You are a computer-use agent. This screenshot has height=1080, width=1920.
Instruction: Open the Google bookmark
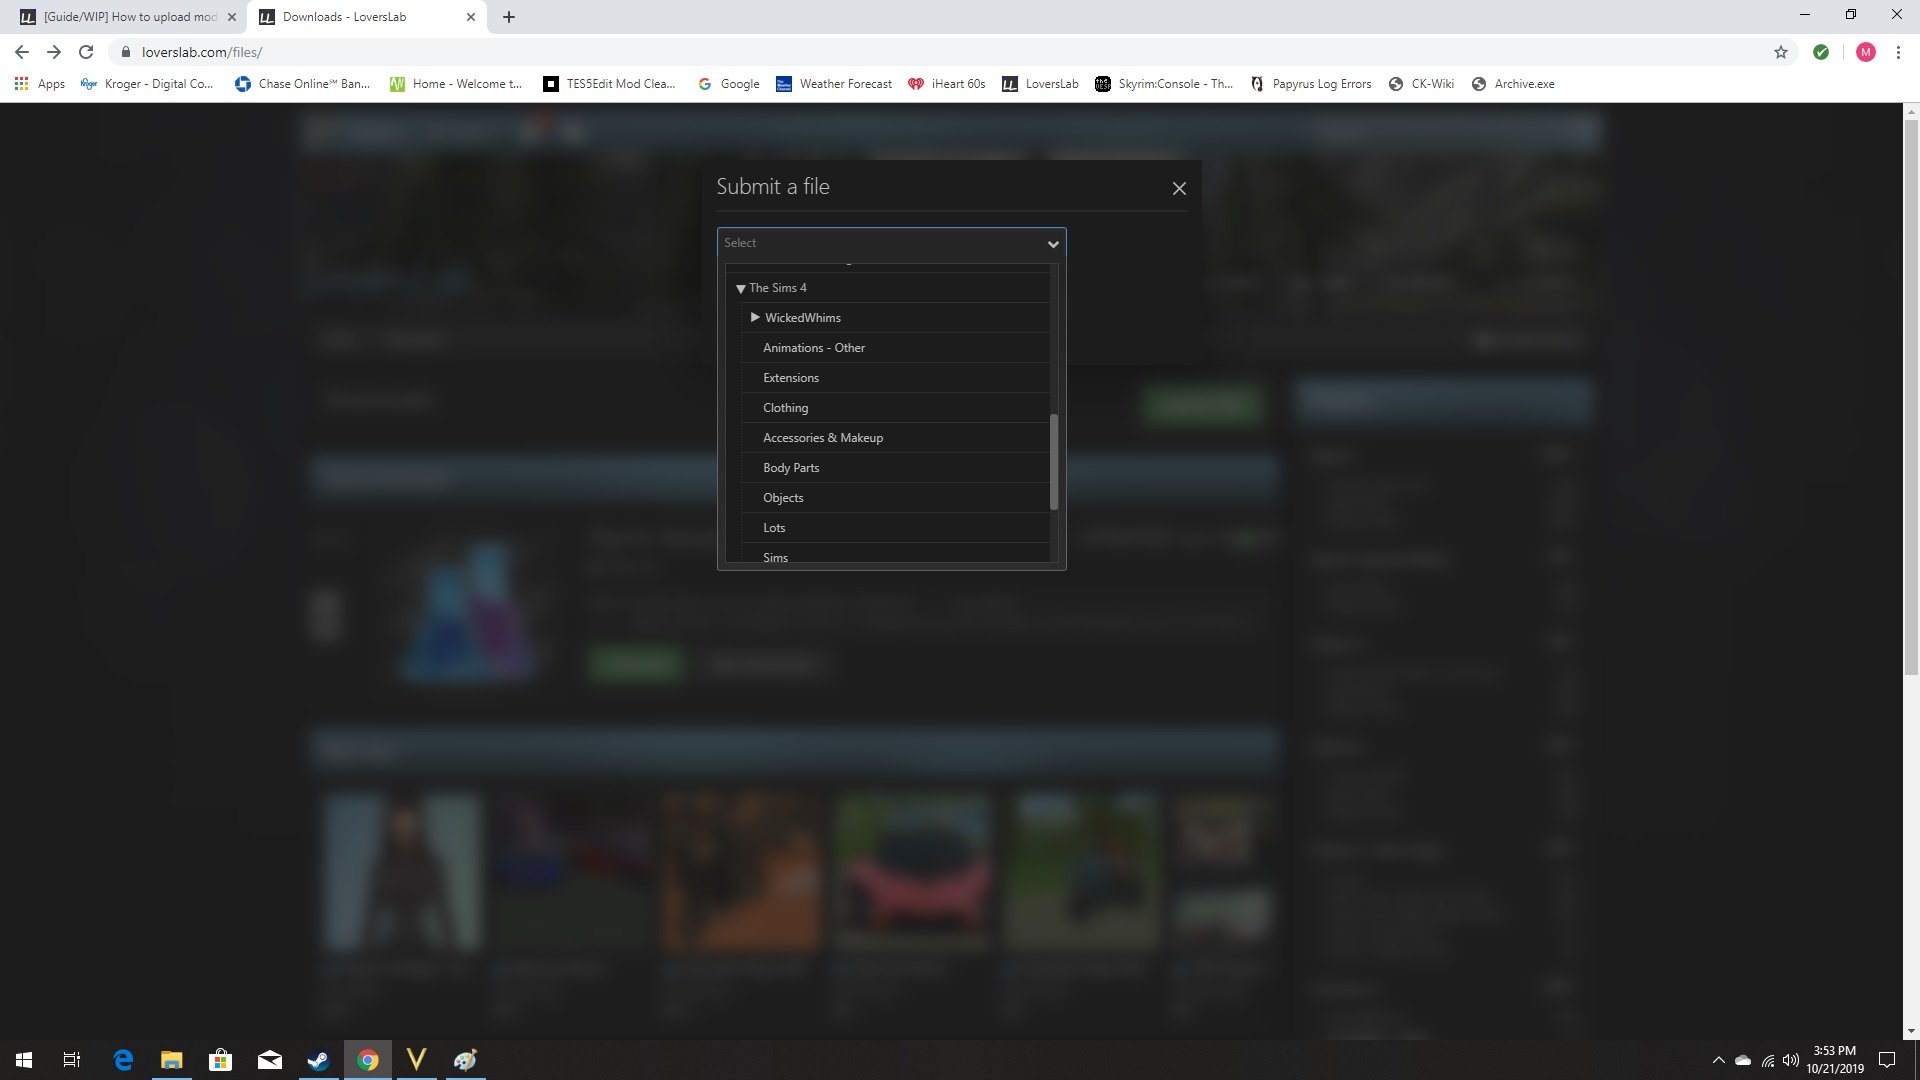(x=729, y=84)
